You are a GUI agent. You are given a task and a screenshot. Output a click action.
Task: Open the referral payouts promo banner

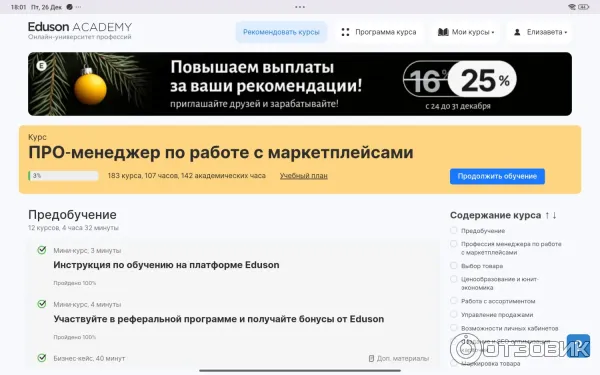pos(300,84)
